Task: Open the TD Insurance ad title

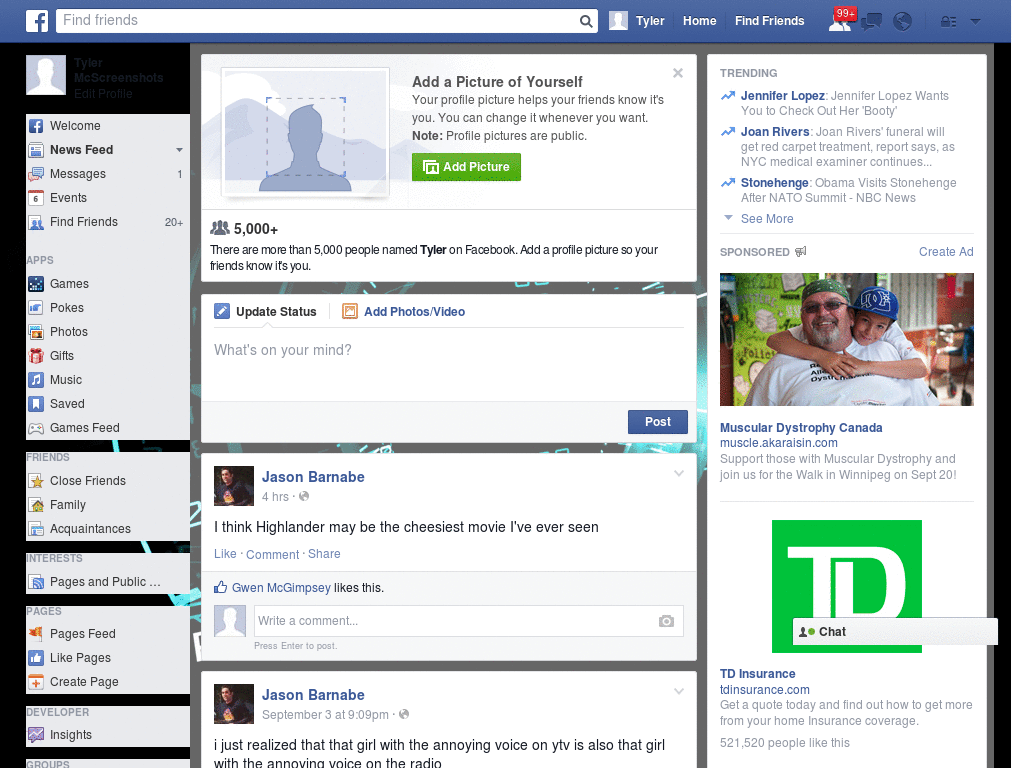Action: click(758, 674)
